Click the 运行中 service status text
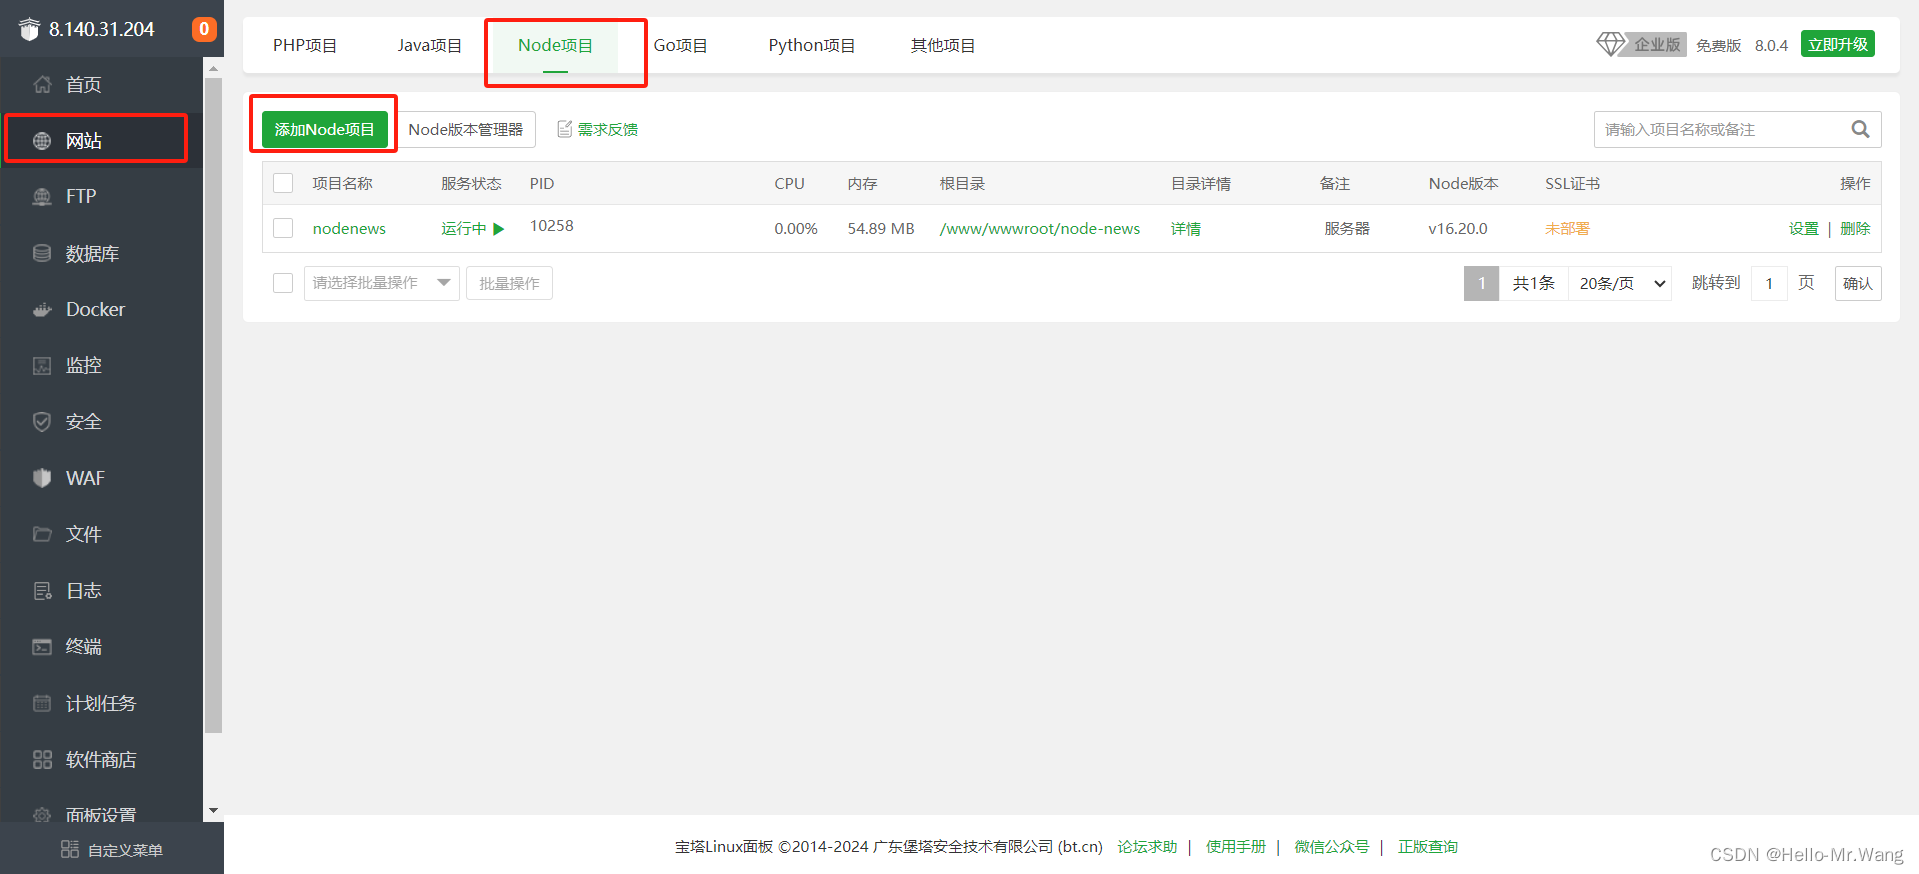 [x=464, y=228]
